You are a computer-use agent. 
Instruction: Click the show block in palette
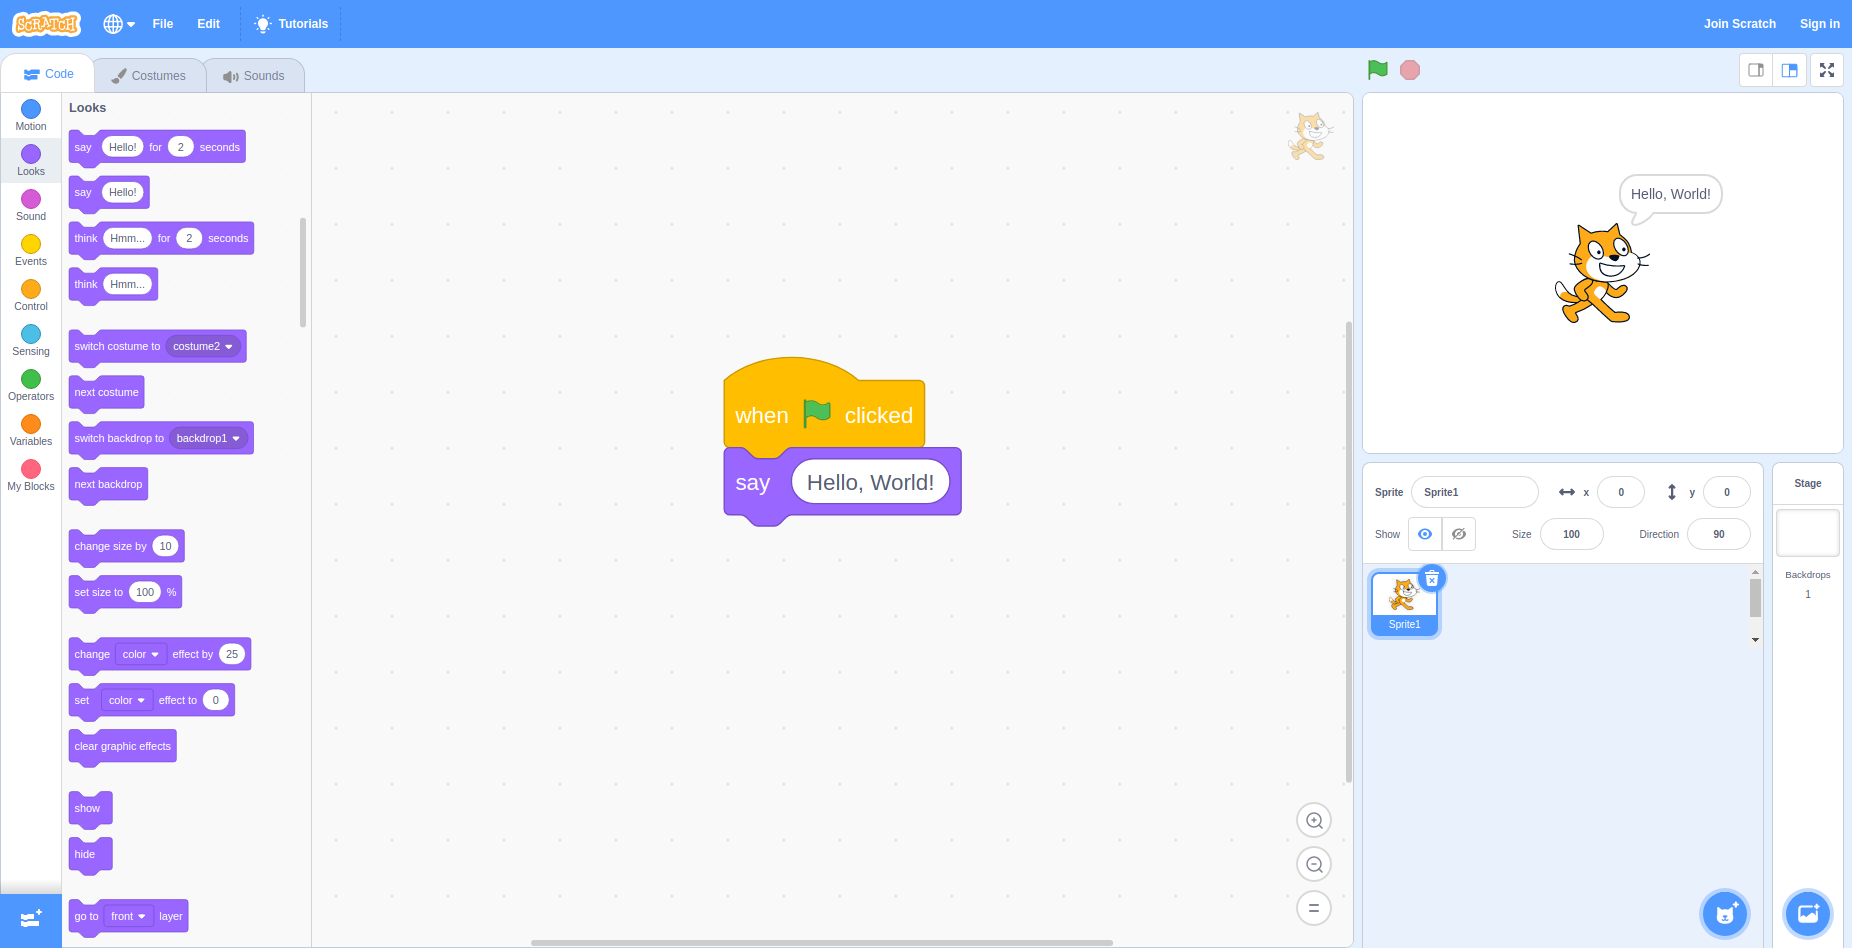[x=90, y=809]
